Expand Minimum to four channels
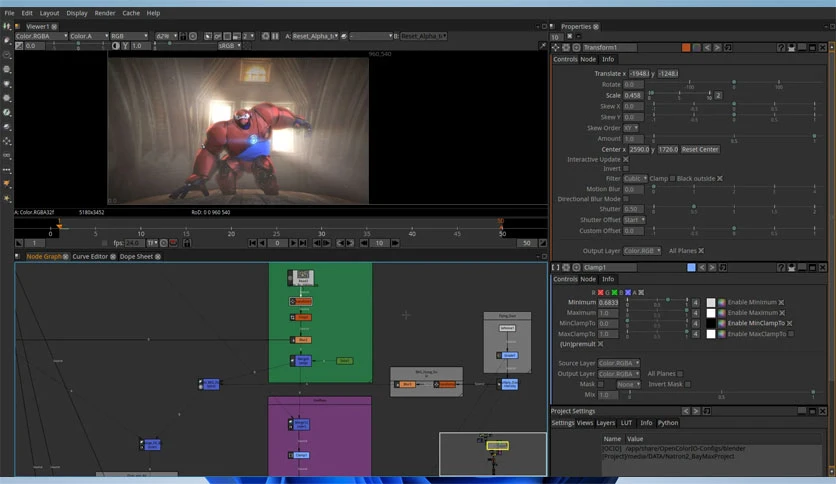Screen dimensions: 836x484 pyautogui.click(x=695, y=302)
